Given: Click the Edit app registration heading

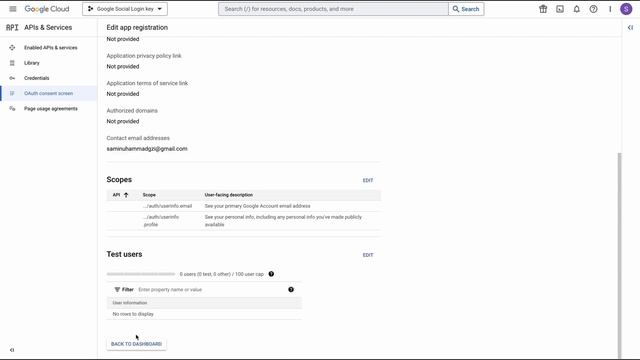Looking at the screenshot, I should point(137,27).
